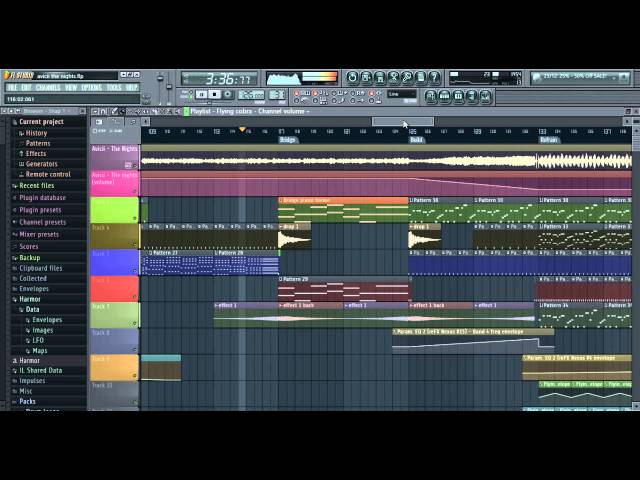Click the stop button in transport

coord(214,95)
